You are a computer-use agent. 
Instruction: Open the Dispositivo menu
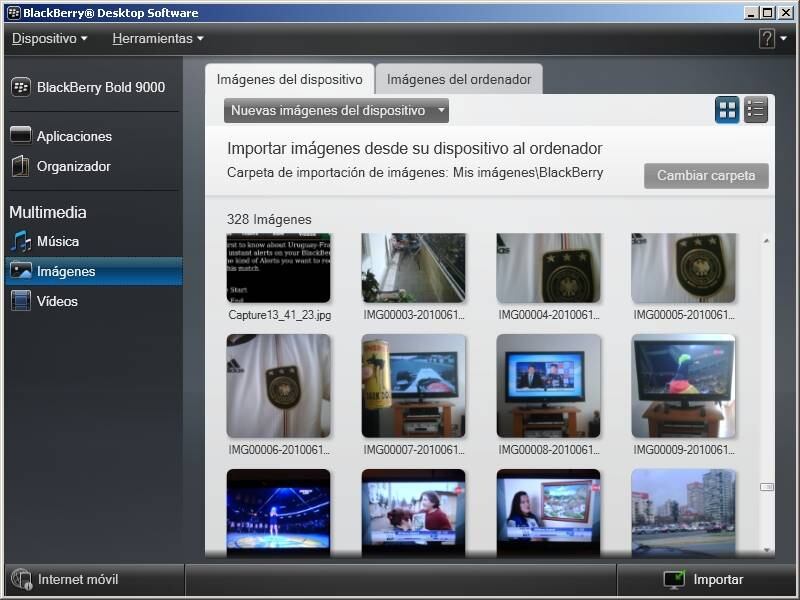click(x=49, y=39)
